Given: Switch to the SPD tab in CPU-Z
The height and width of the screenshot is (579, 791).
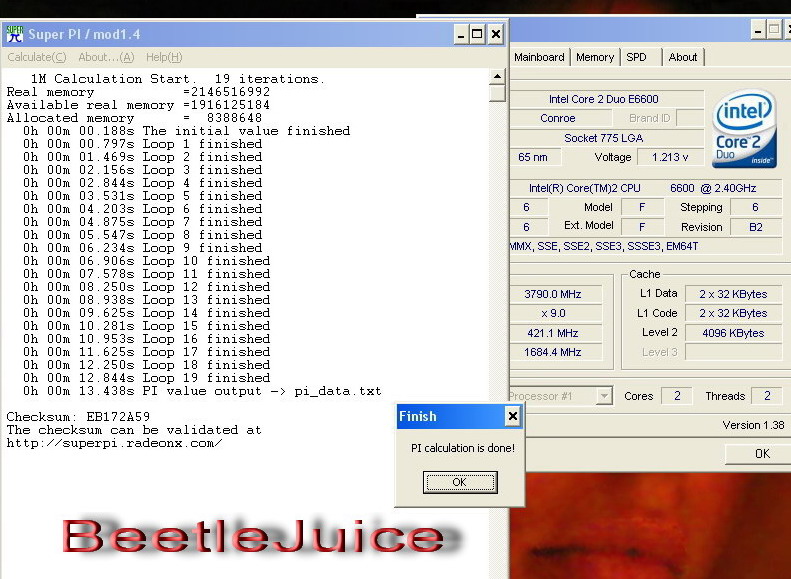Looking at the screenshot, I should (x=637, y=57).
